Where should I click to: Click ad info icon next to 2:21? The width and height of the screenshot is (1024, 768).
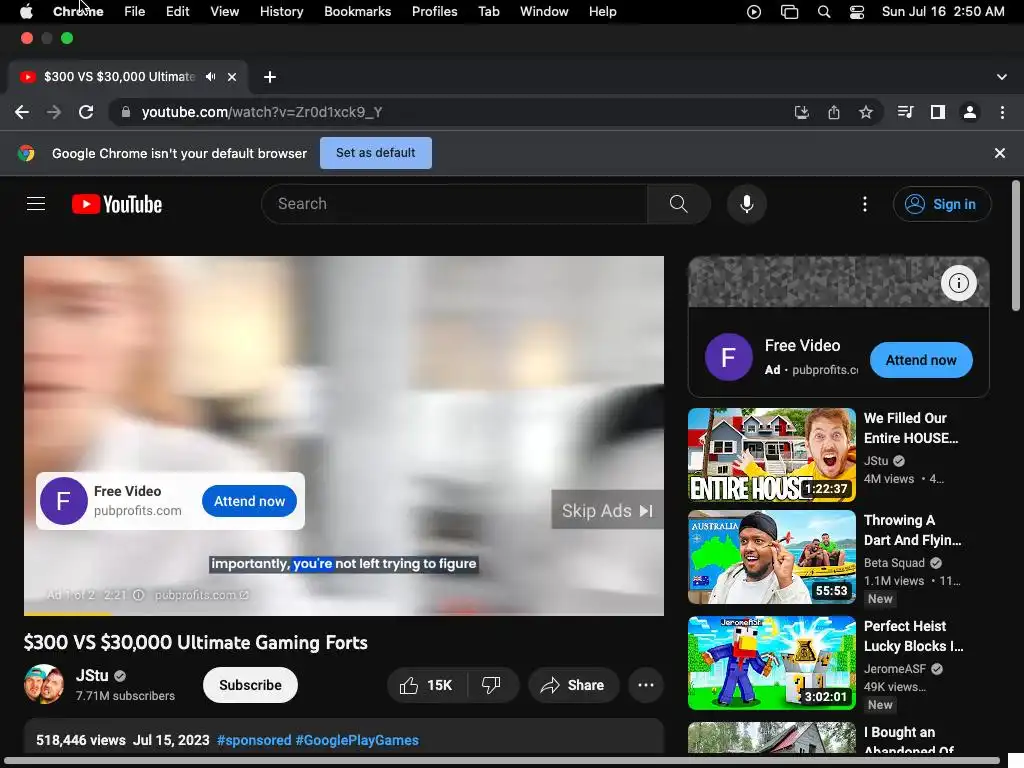[x=138, y=595]
